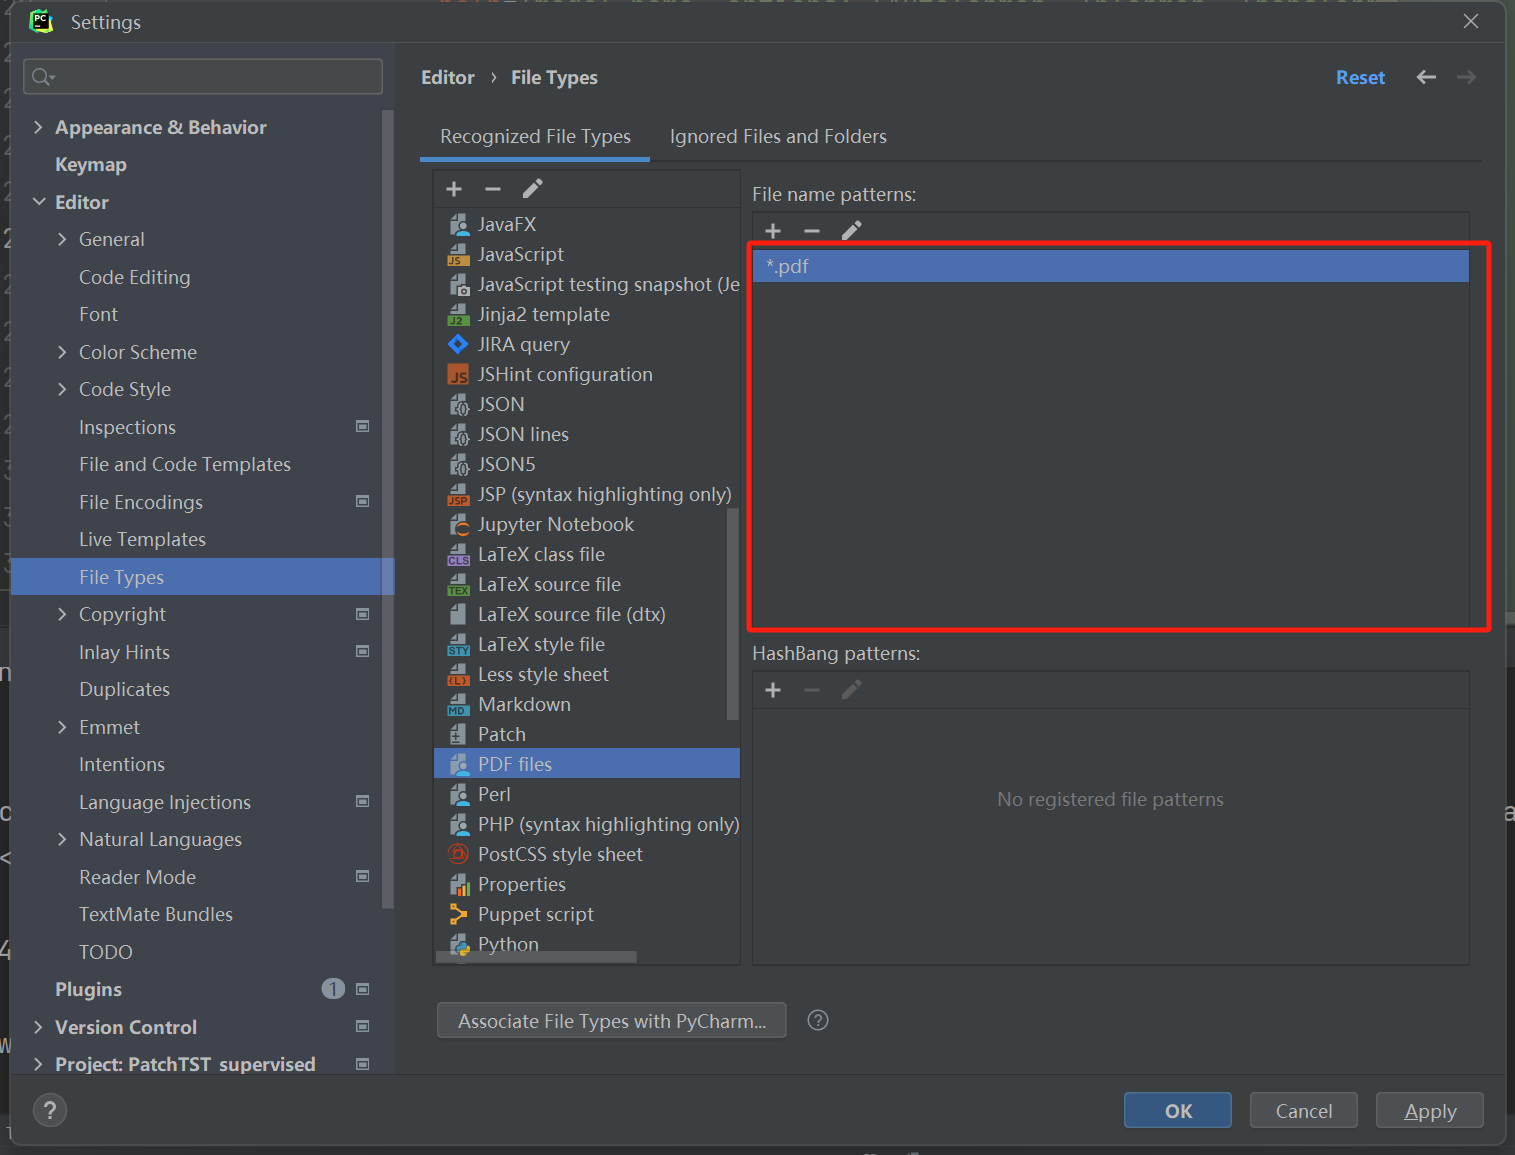The width and height of the screenshot is (1515, 1155).
Task: Switch to Recognized File Types tab
Action: coord(535,137)
